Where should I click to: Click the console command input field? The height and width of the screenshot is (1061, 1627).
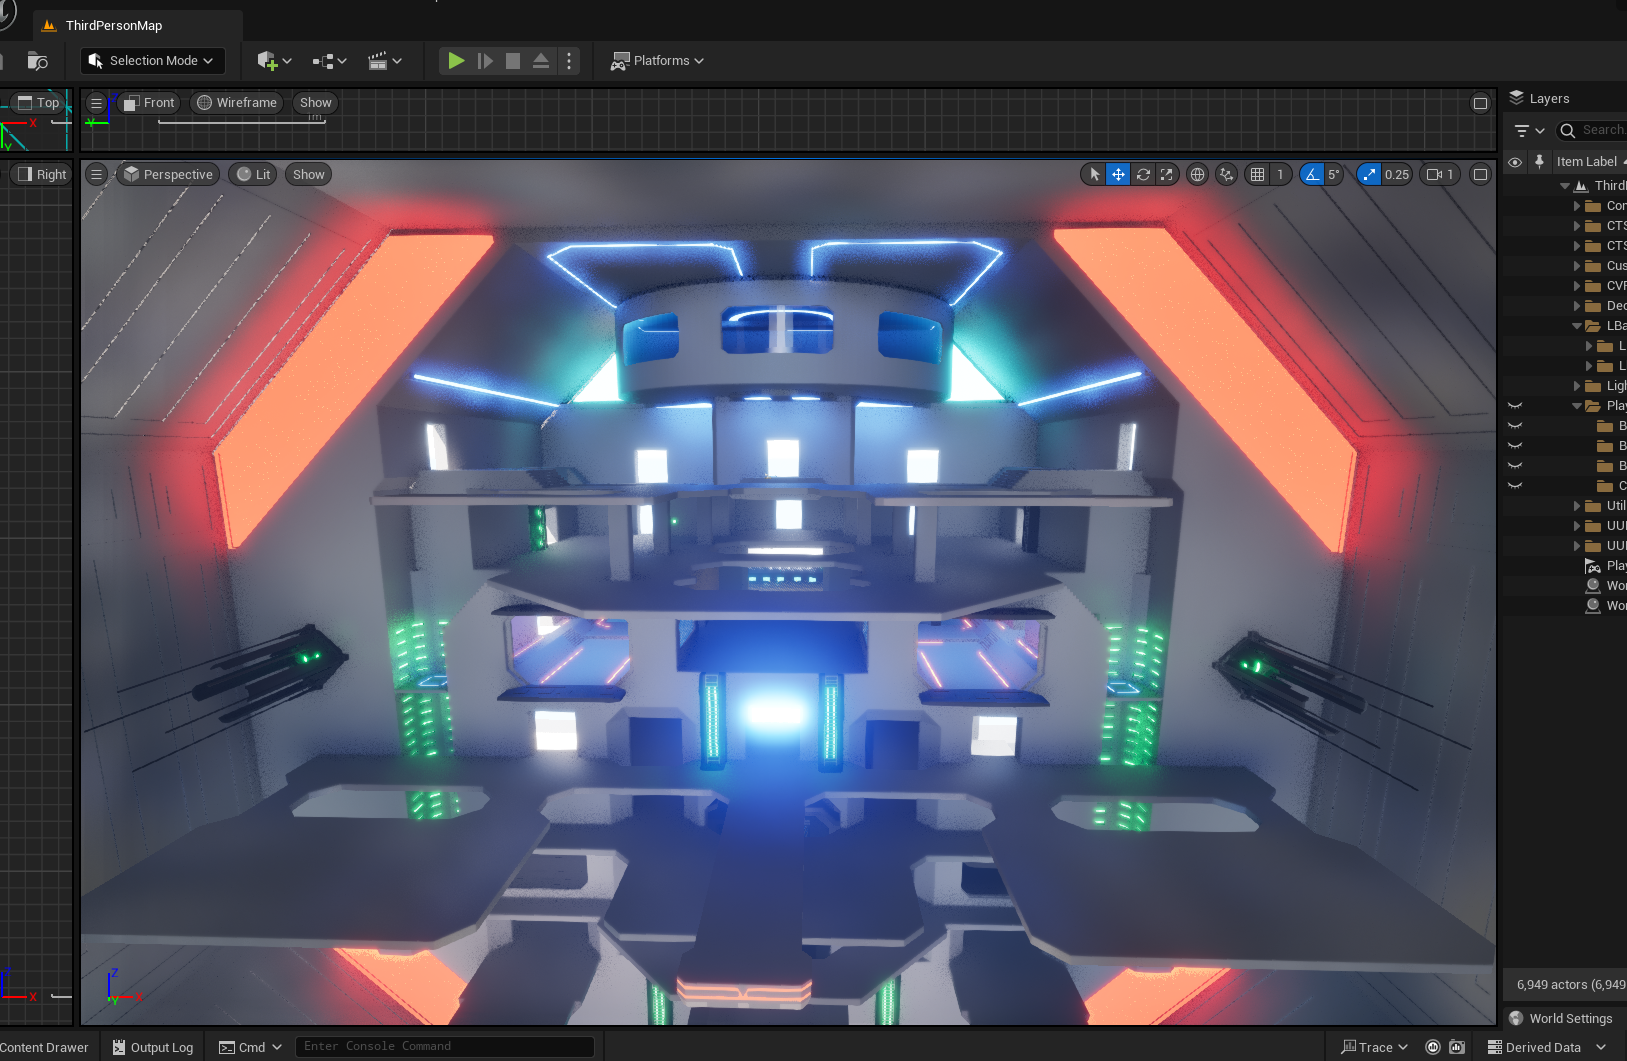[444, 1046]
